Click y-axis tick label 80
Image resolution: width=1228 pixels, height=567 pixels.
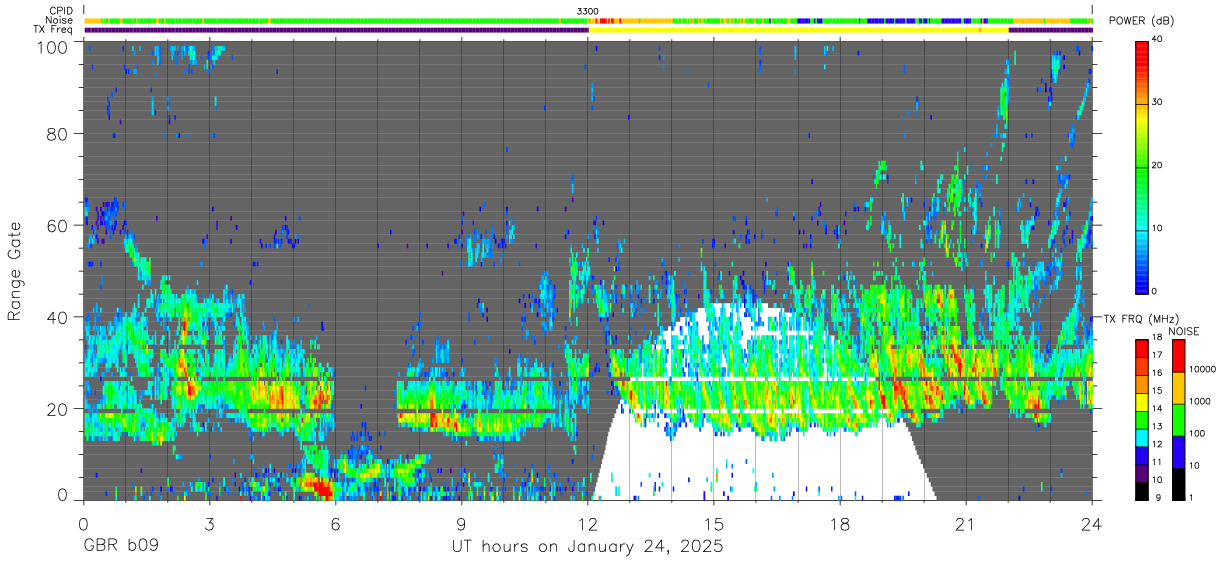58,133
